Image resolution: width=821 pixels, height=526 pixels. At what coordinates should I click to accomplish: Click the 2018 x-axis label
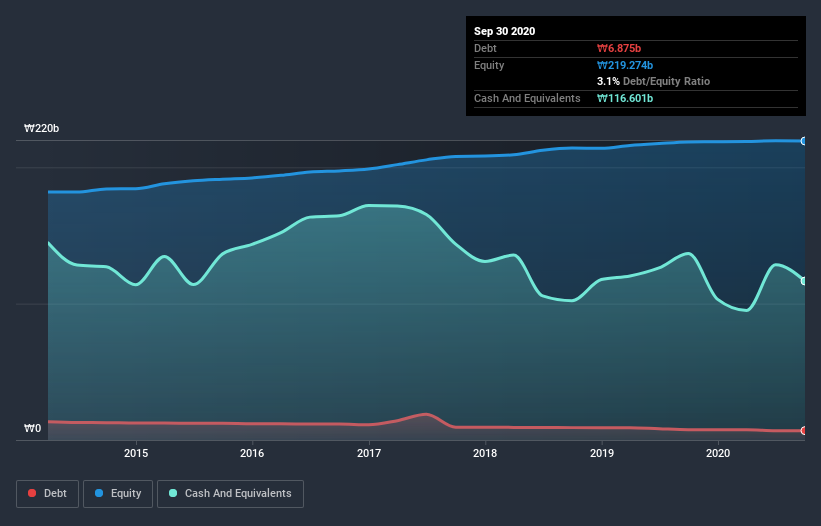coord(485,453)
